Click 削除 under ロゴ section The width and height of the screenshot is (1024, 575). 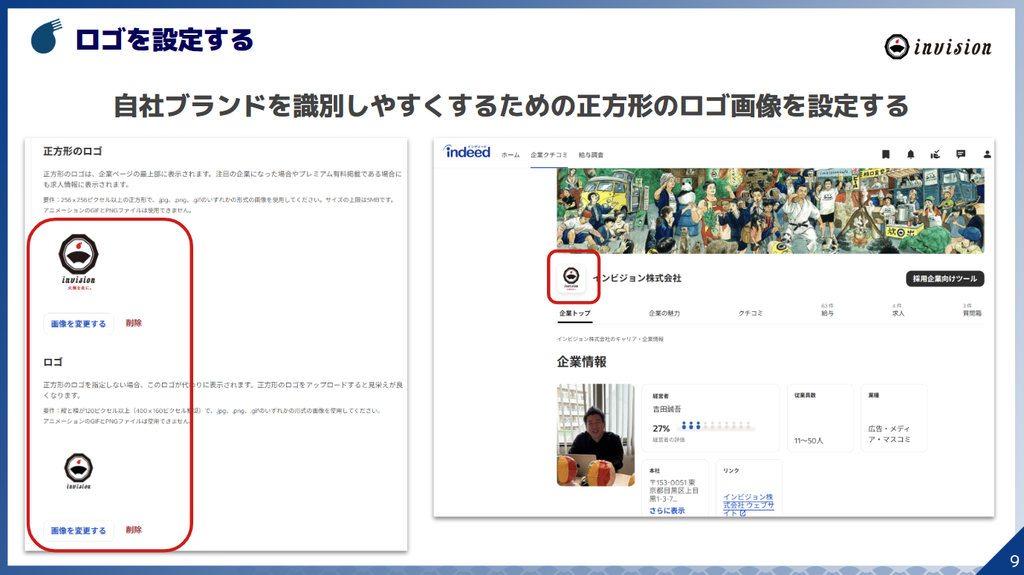coord(133,530)
